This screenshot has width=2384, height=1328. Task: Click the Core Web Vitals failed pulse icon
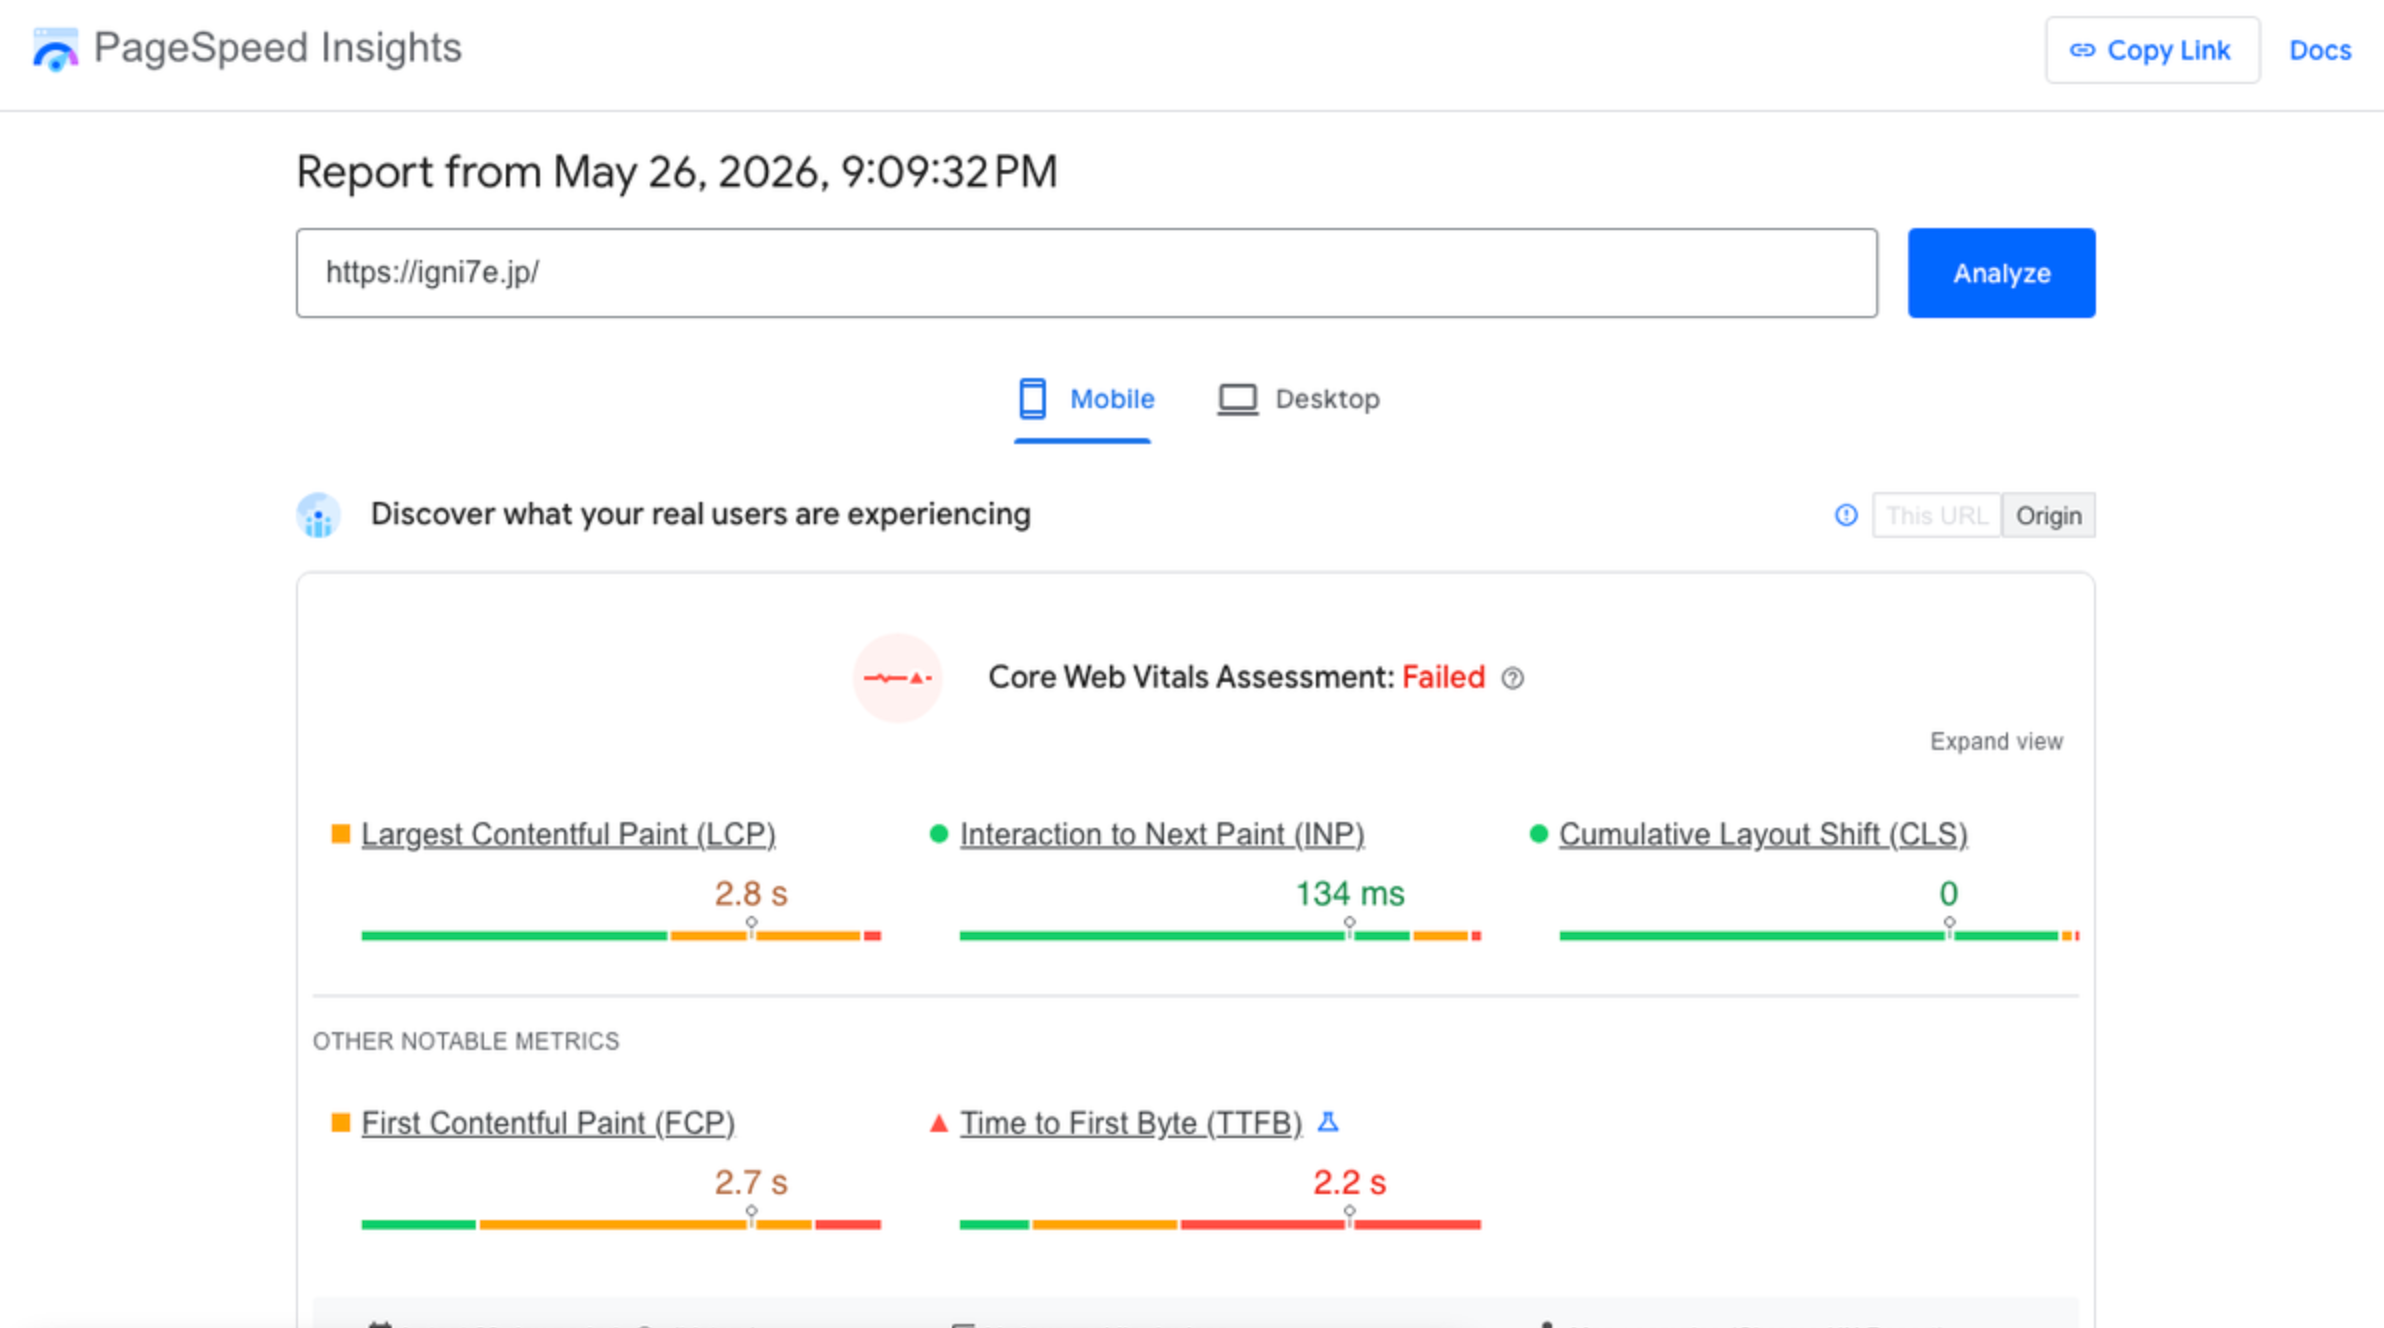click(897, 678)
